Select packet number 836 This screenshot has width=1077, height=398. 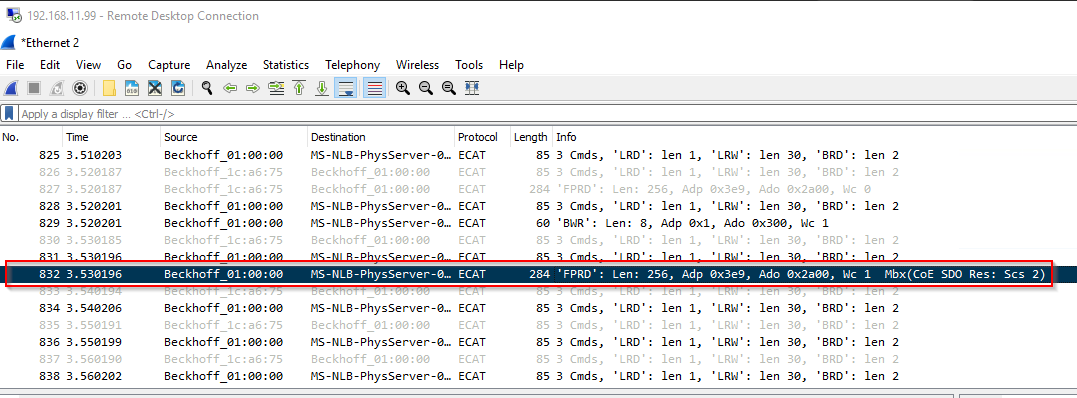538,342
